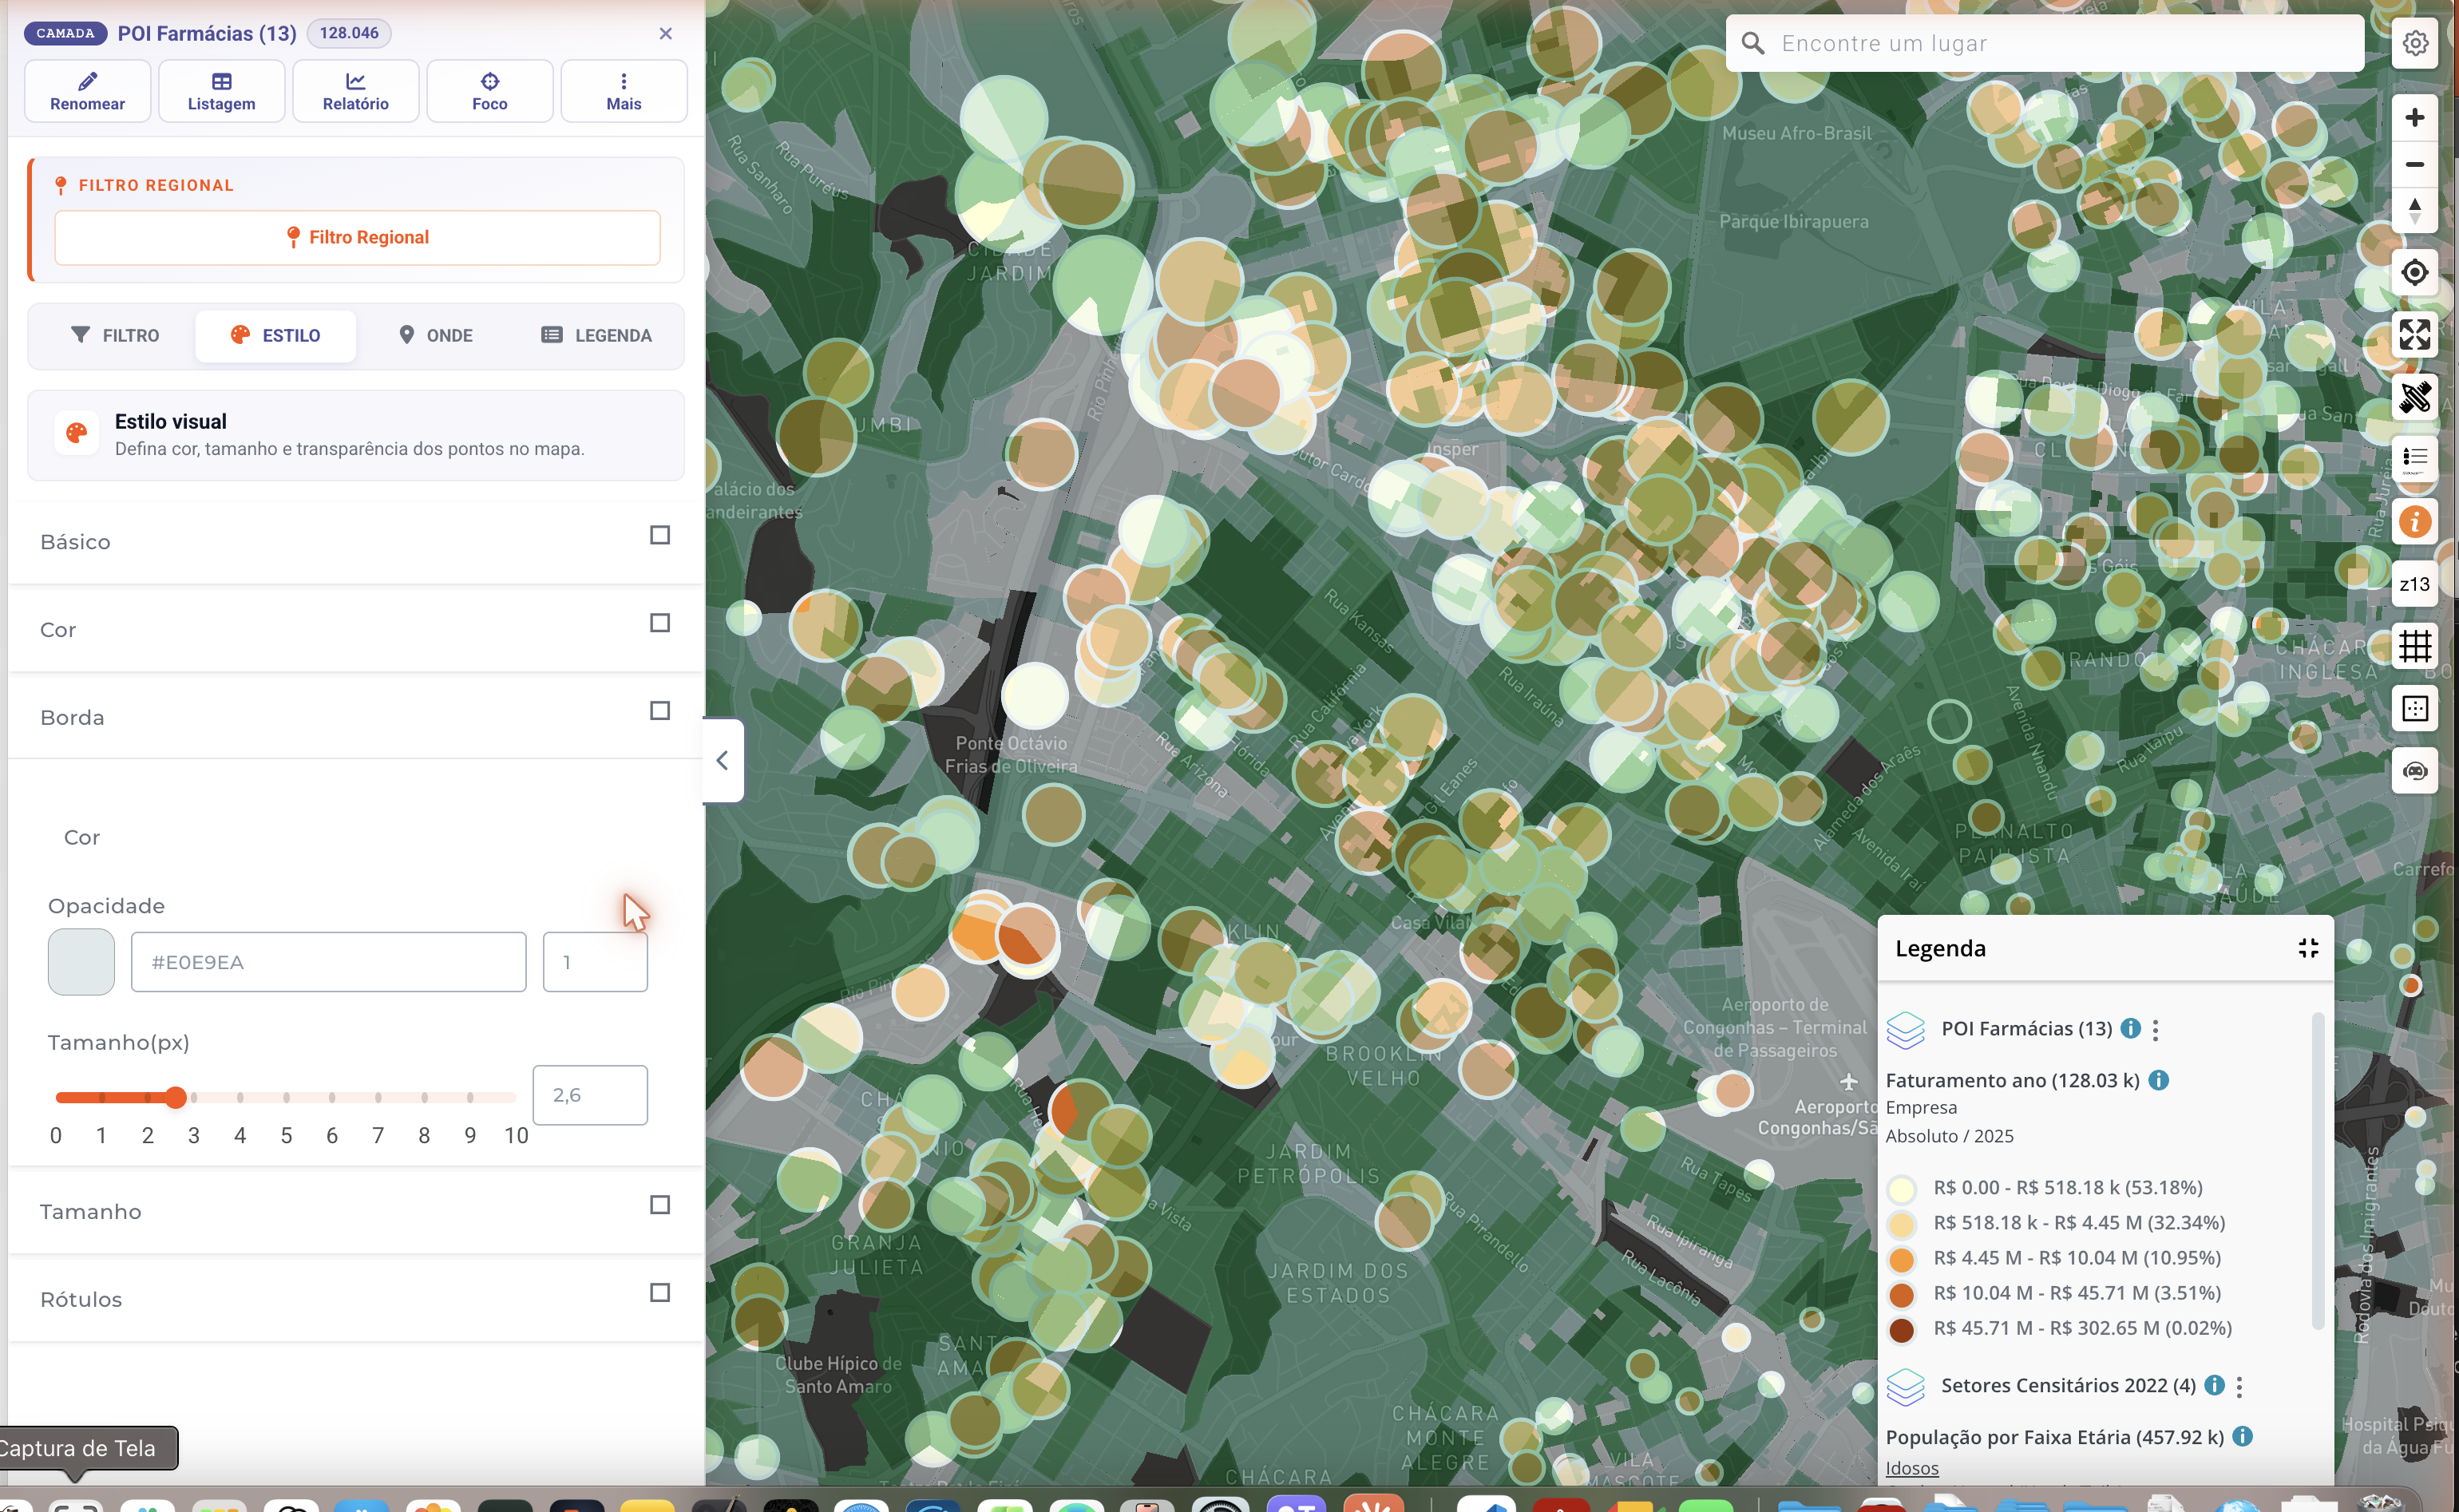Viewport: 2459px width, 1512px height.
Task: Collapse the side panel with chevron
Action: (723, 760)
